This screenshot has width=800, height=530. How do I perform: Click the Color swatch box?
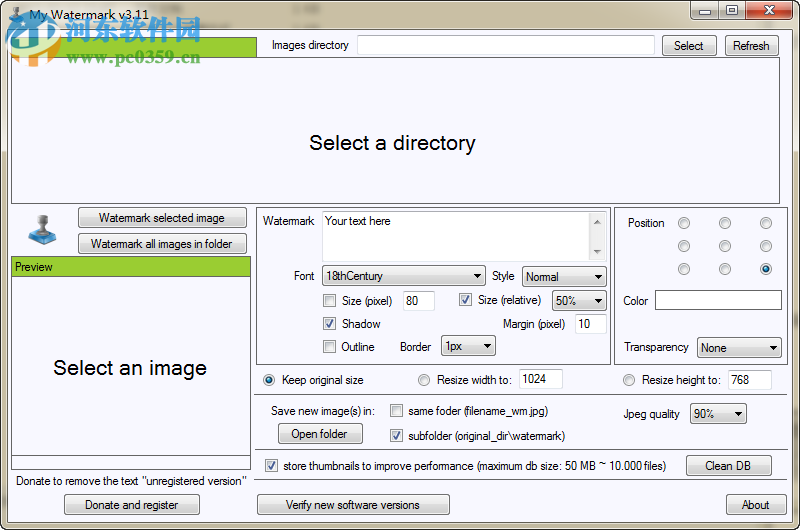[x=718, y=300]
